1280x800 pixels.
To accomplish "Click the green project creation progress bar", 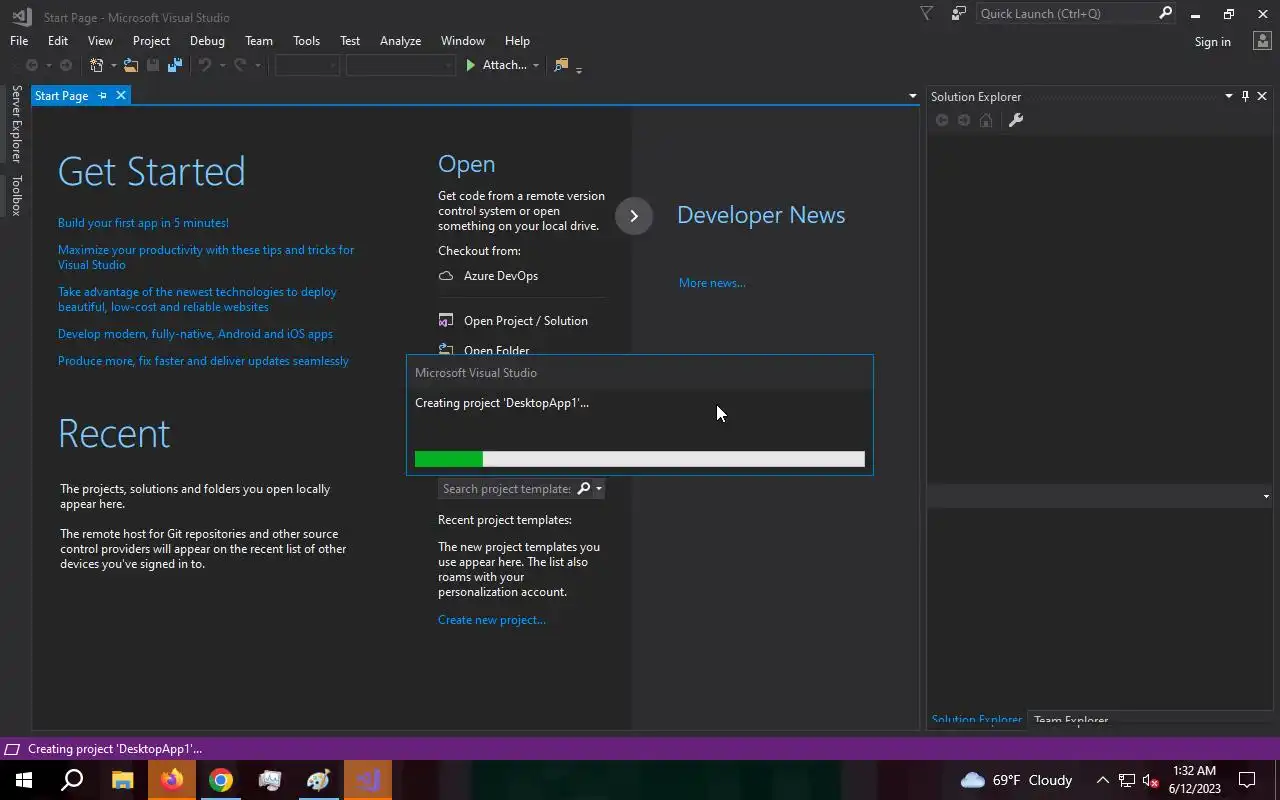I will click(640, 459).
